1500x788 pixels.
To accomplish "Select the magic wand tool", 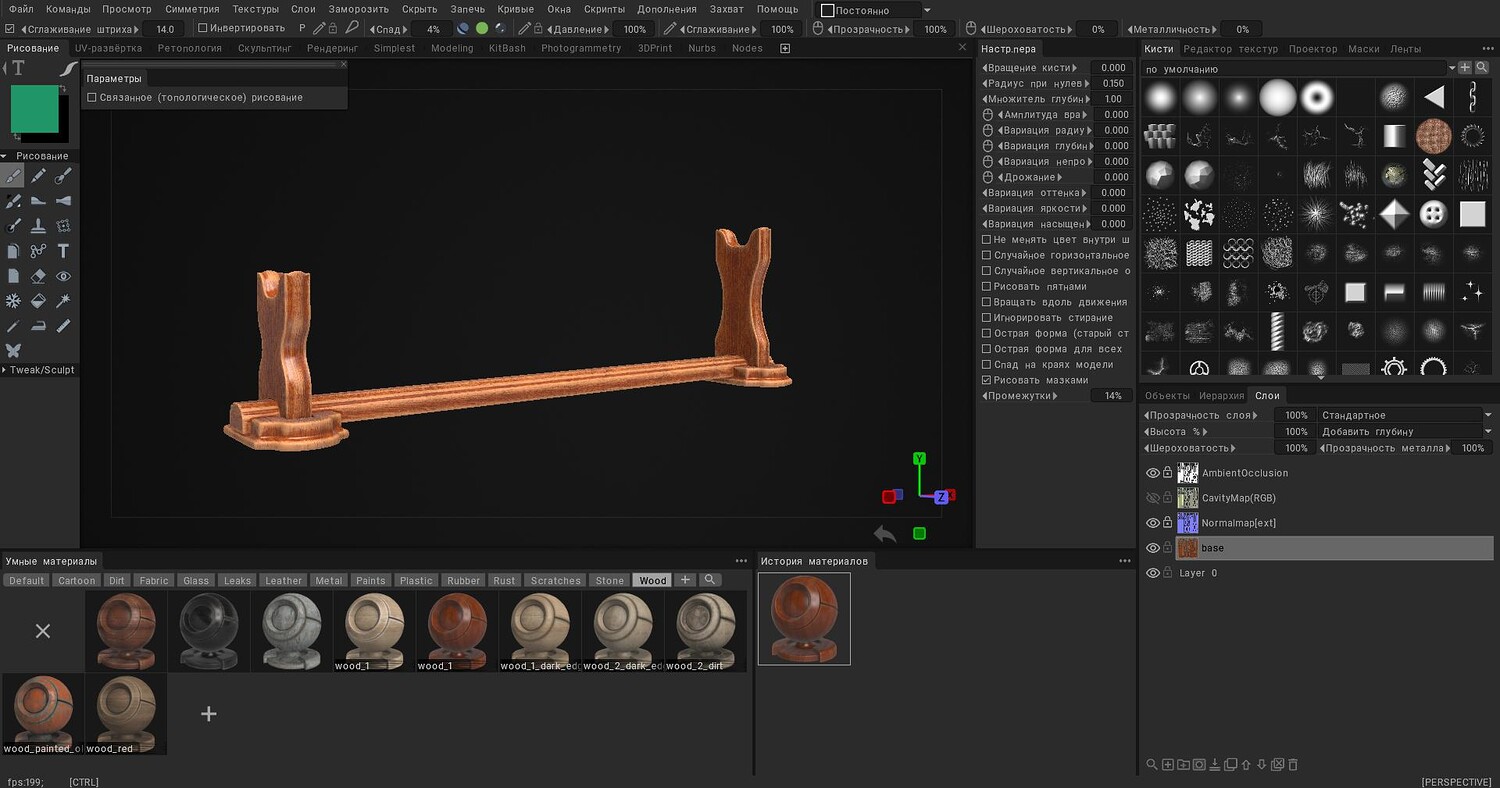I will tap(63, 301).
